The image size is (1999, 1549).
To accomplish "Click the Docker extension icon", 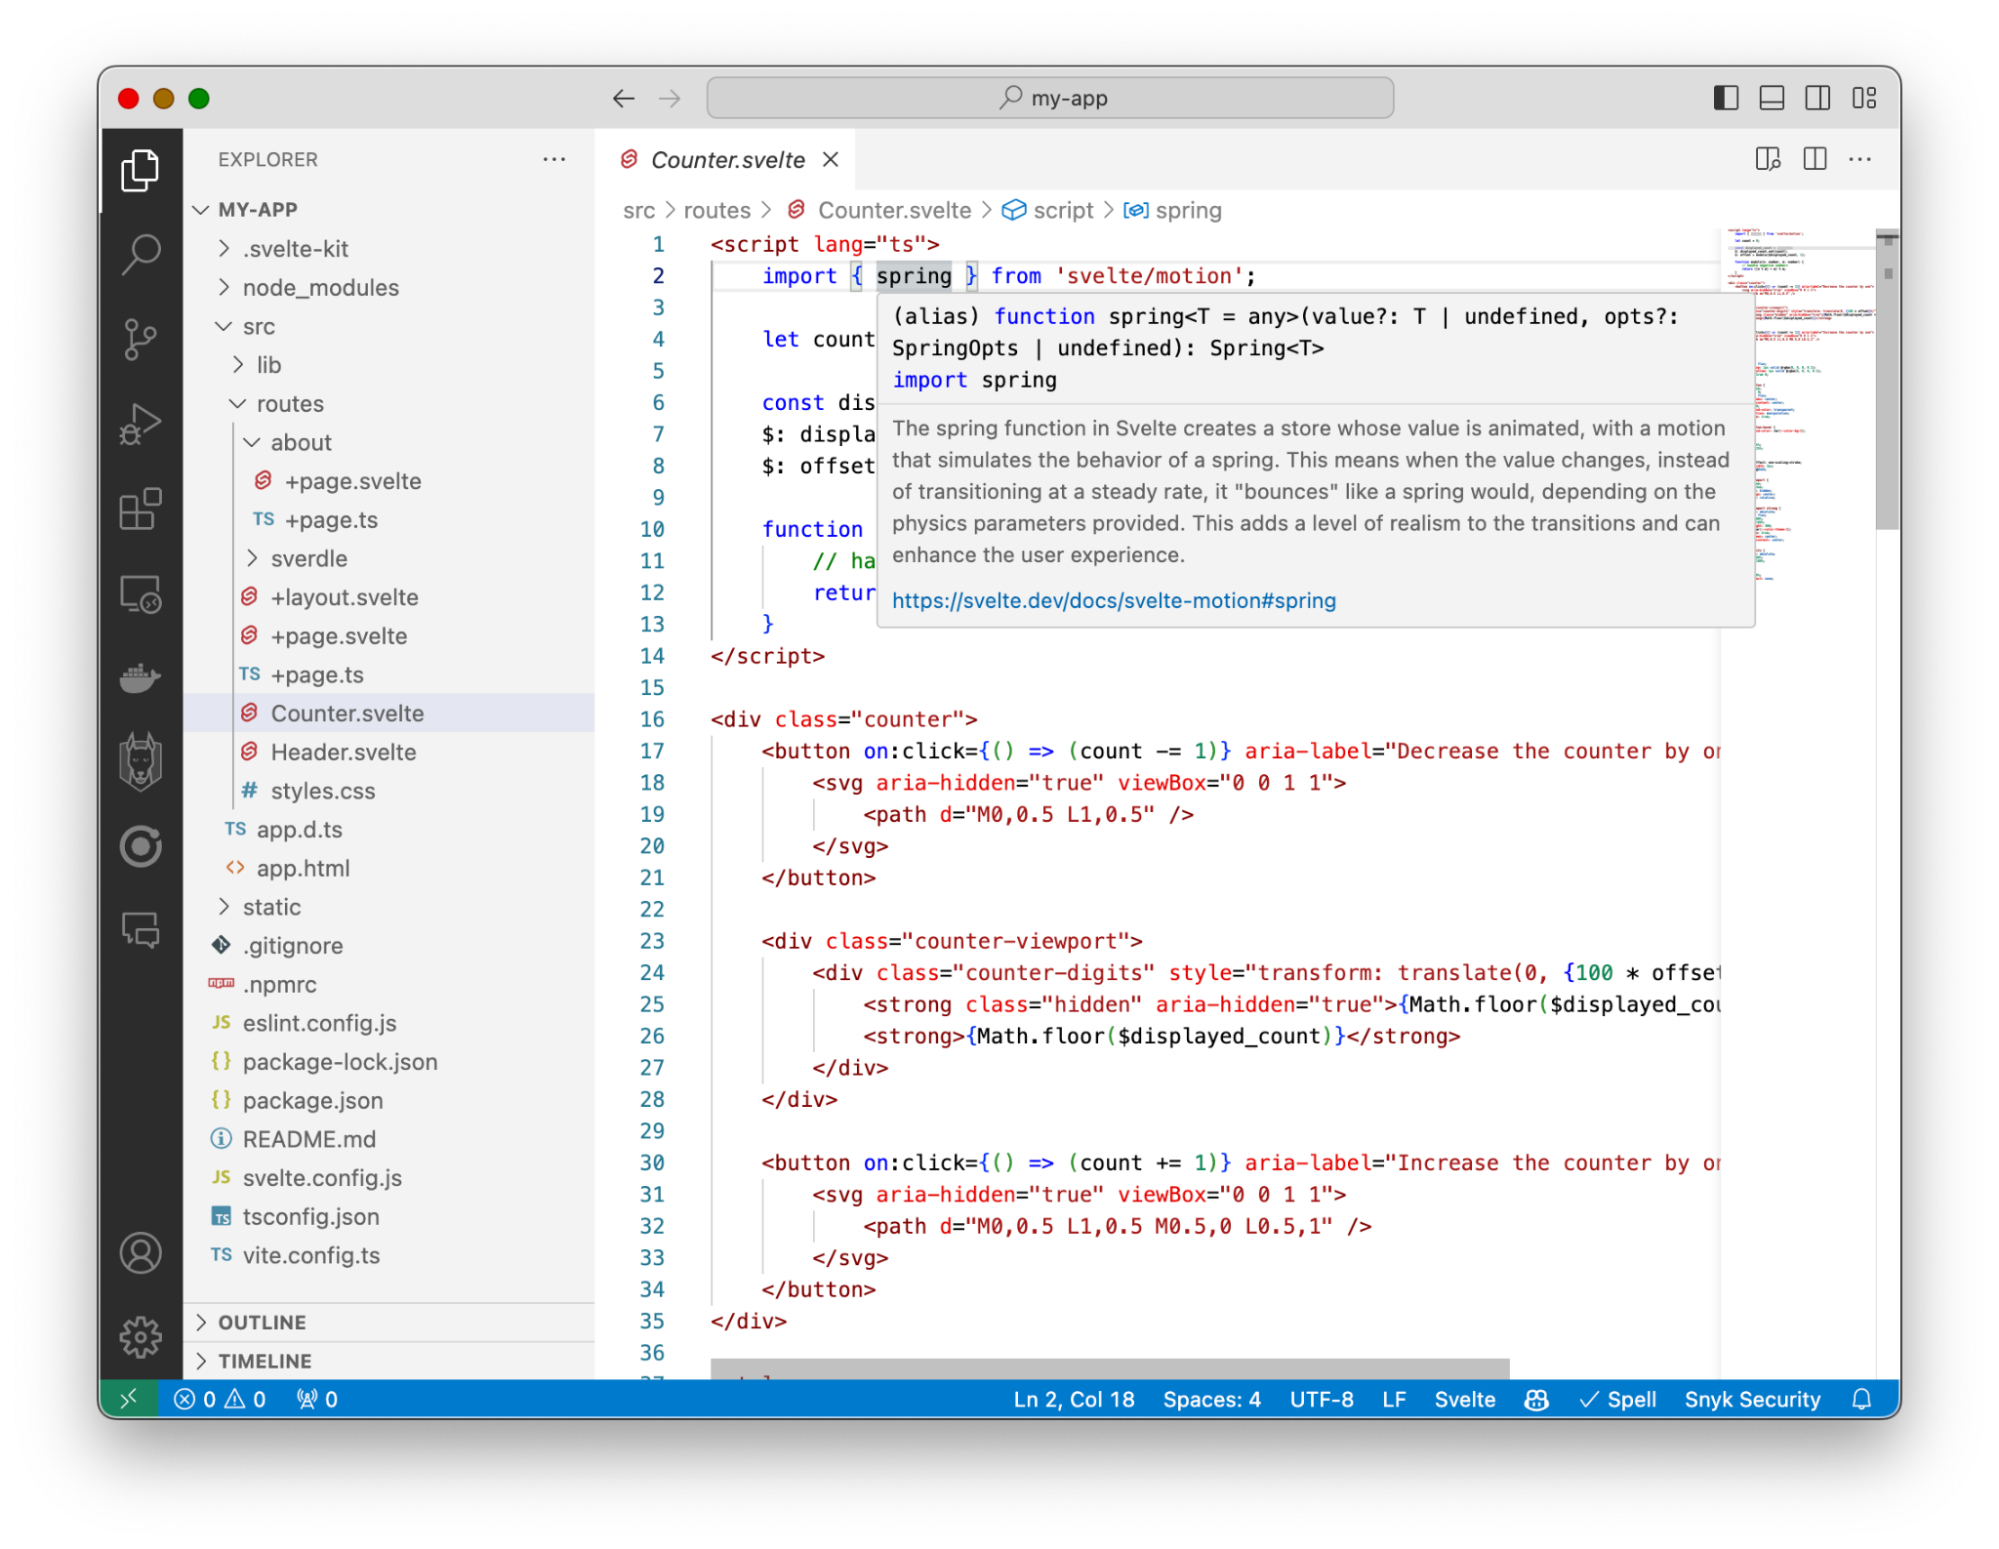I will (x=140, y=675).
